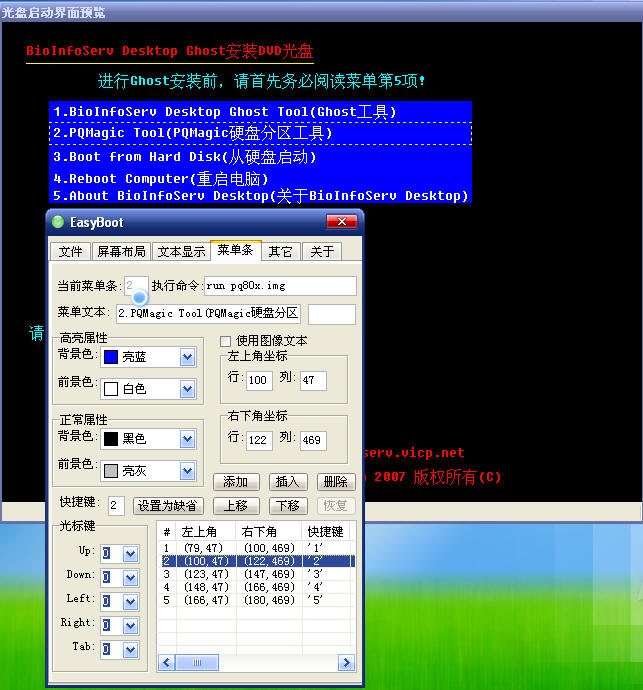Click the horizontal scrollbar thumb
The width and height of the screenshot is (643, 690).
[197, 662]
